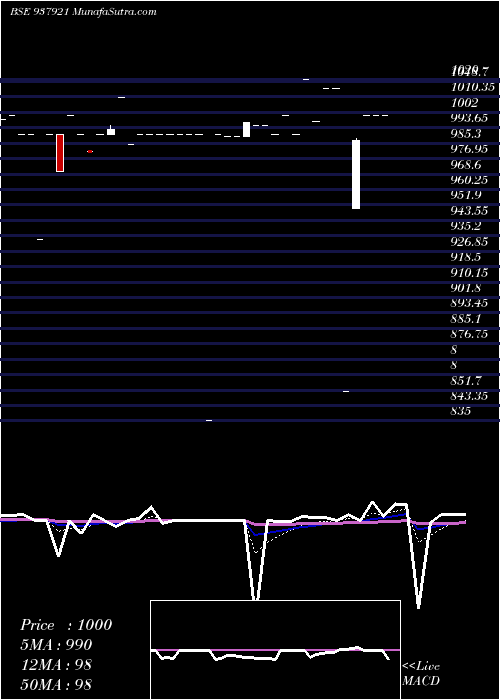The image size is (500, 700).
Task: Click the 12MA : 98 readout
Action: 56,665
